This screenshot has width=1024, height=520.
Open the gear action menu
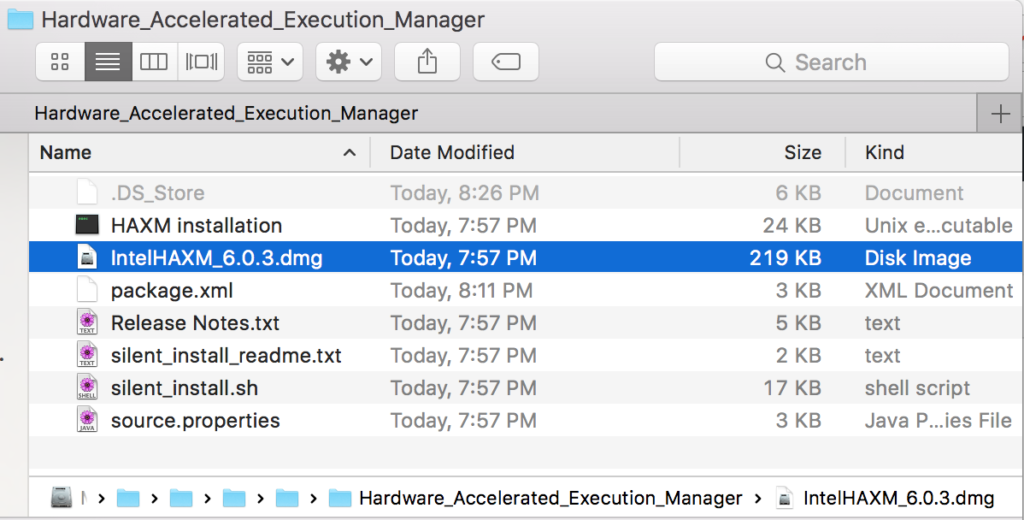click(x=349, y=62)
